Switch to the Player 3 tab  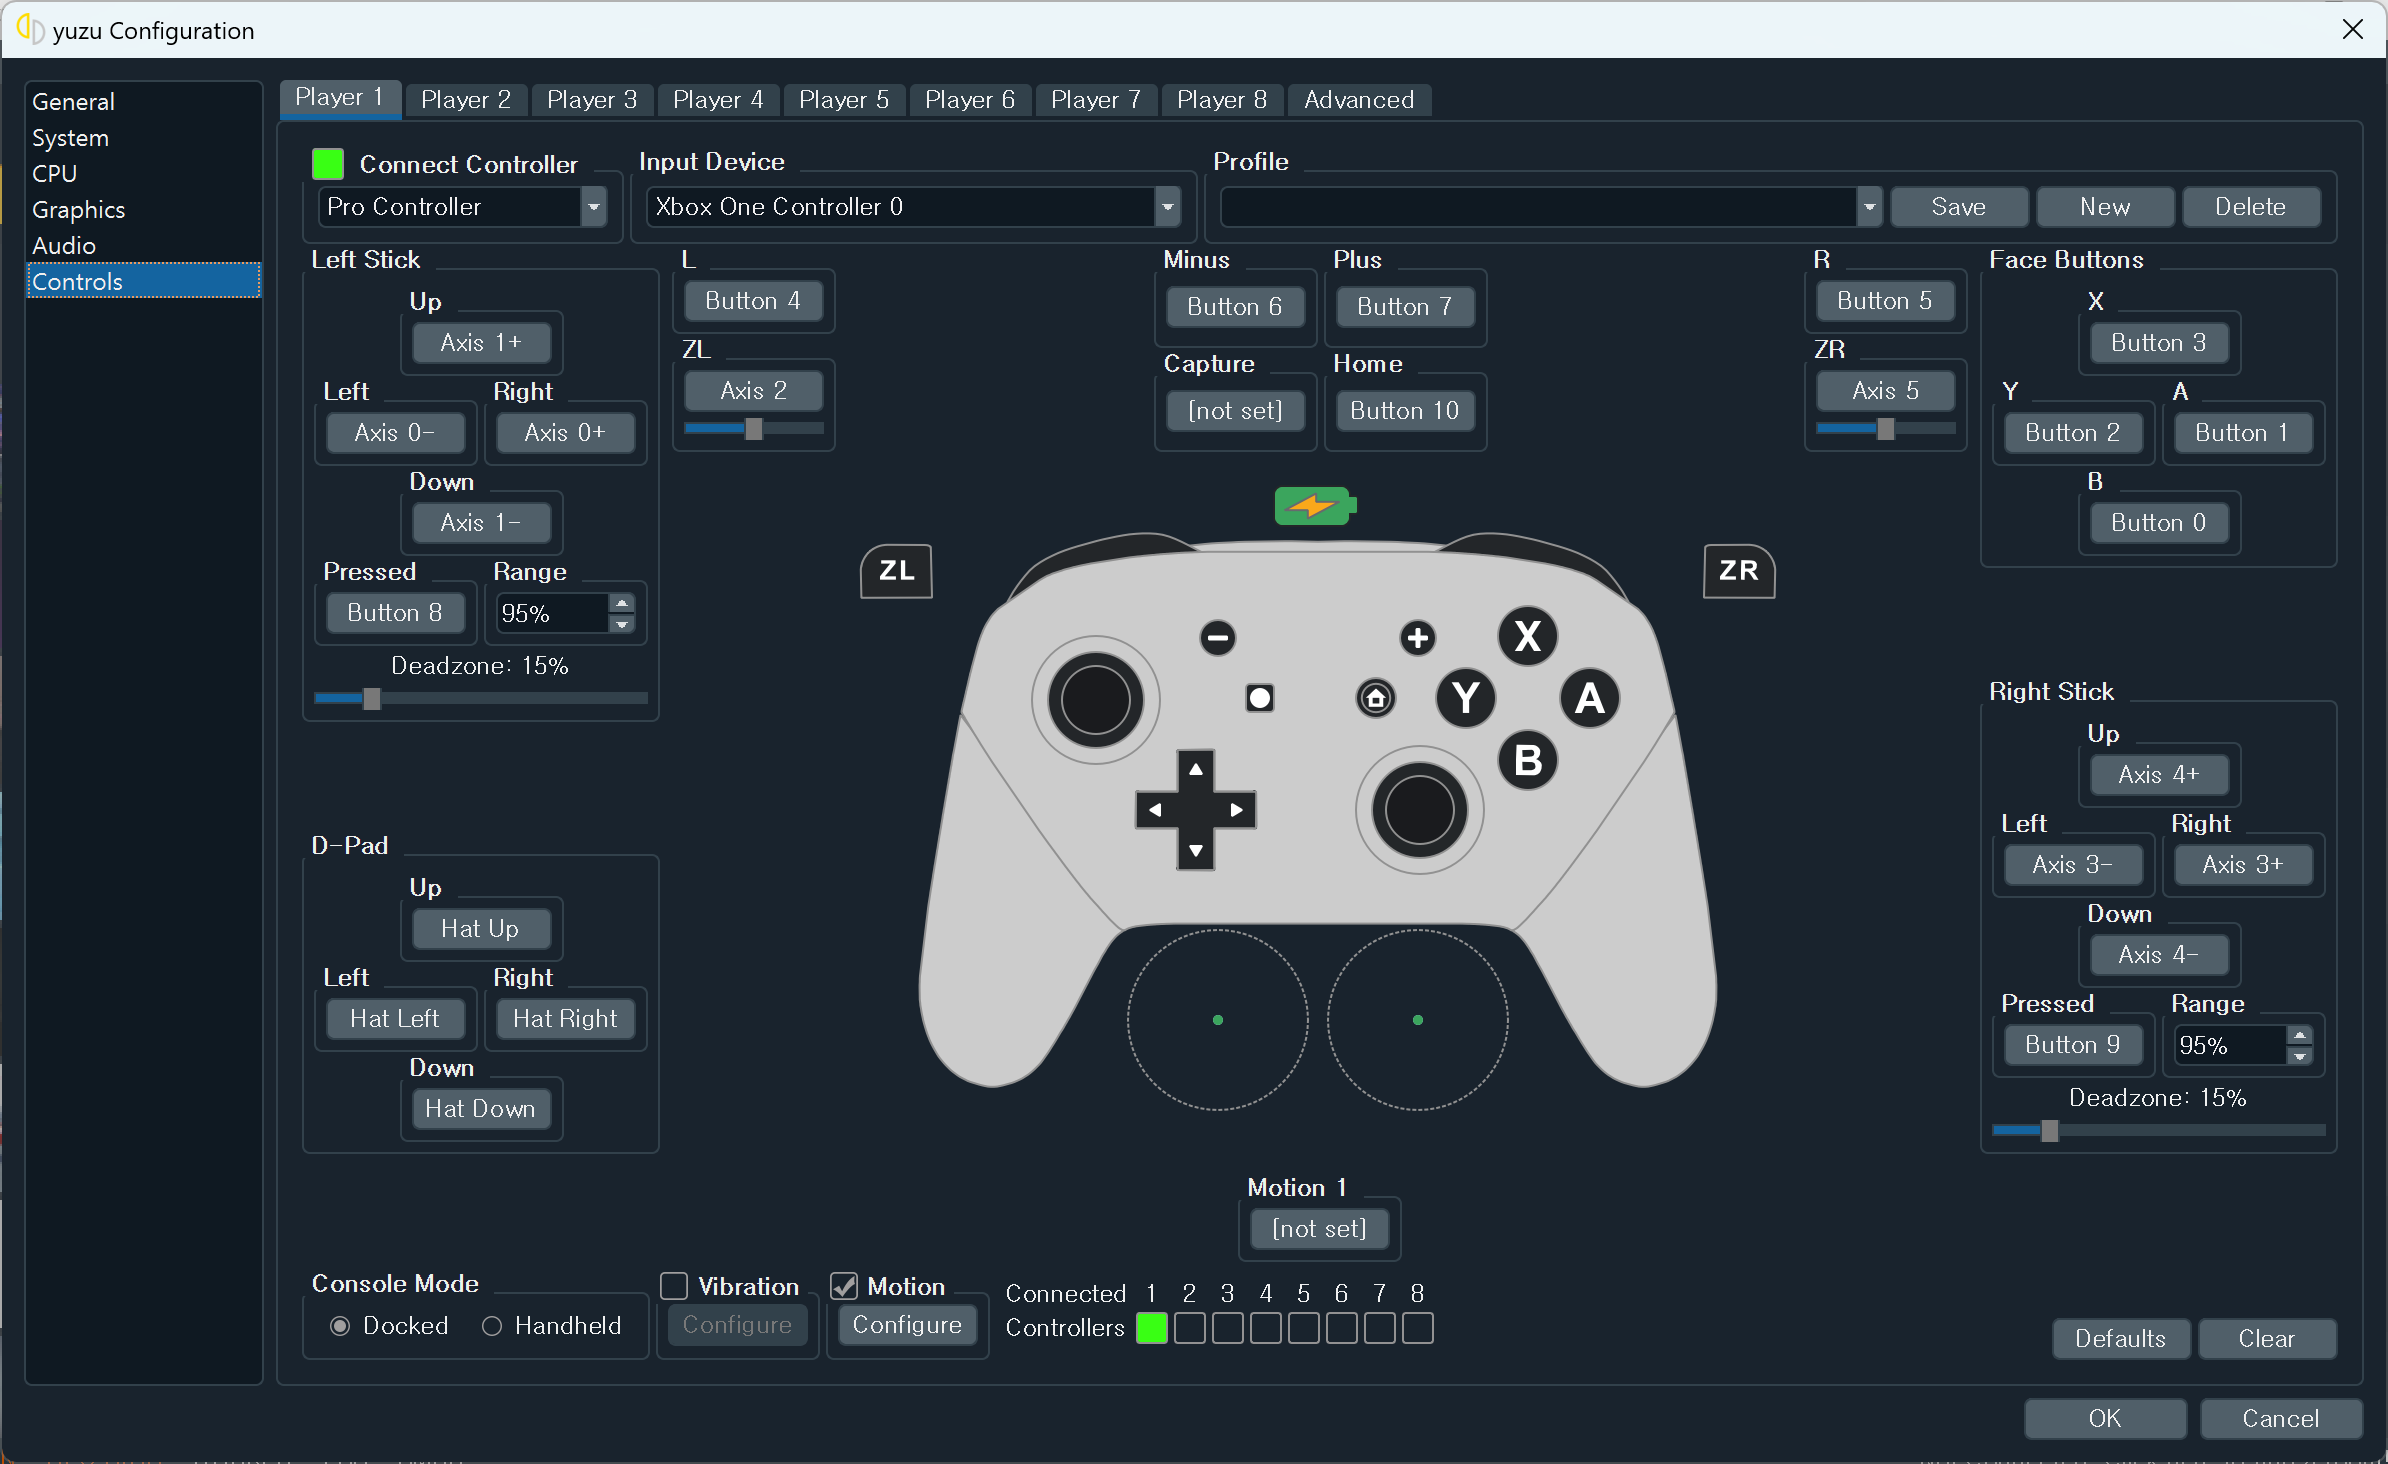[x=592, y=100]
